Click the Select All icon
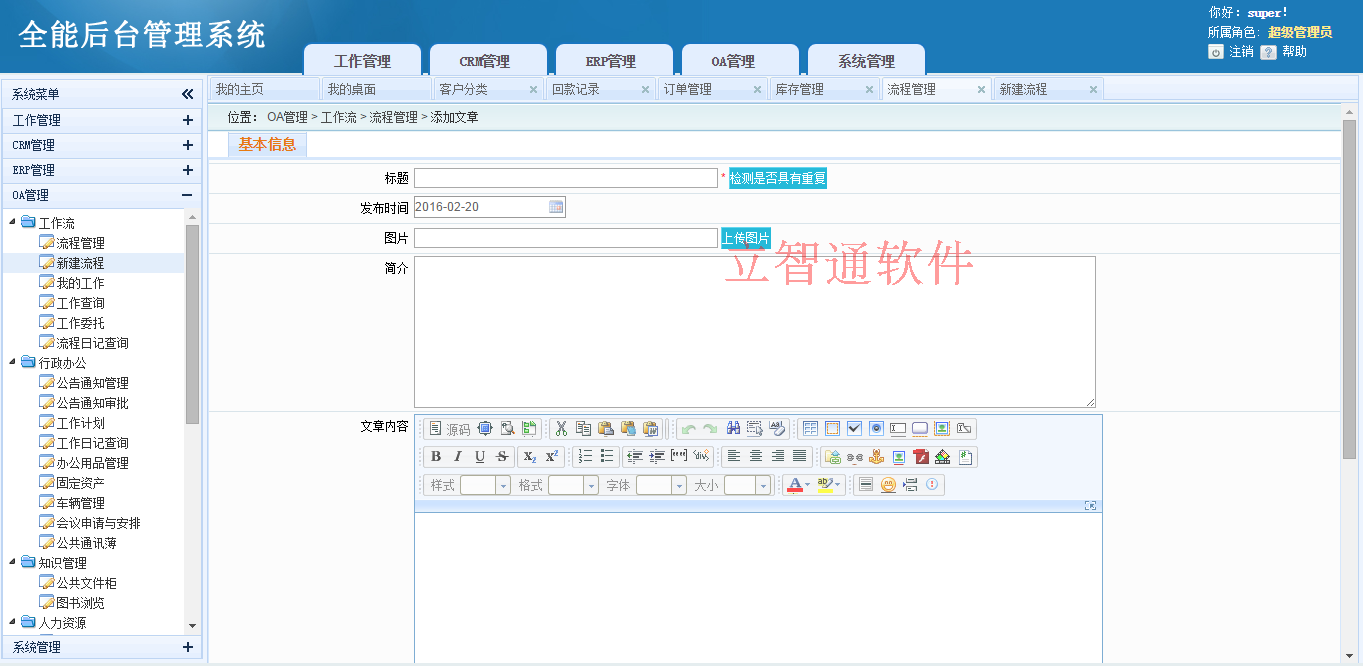Image resolution: width=1363 pixels, height=666 pixels. [x=755, y=429]
